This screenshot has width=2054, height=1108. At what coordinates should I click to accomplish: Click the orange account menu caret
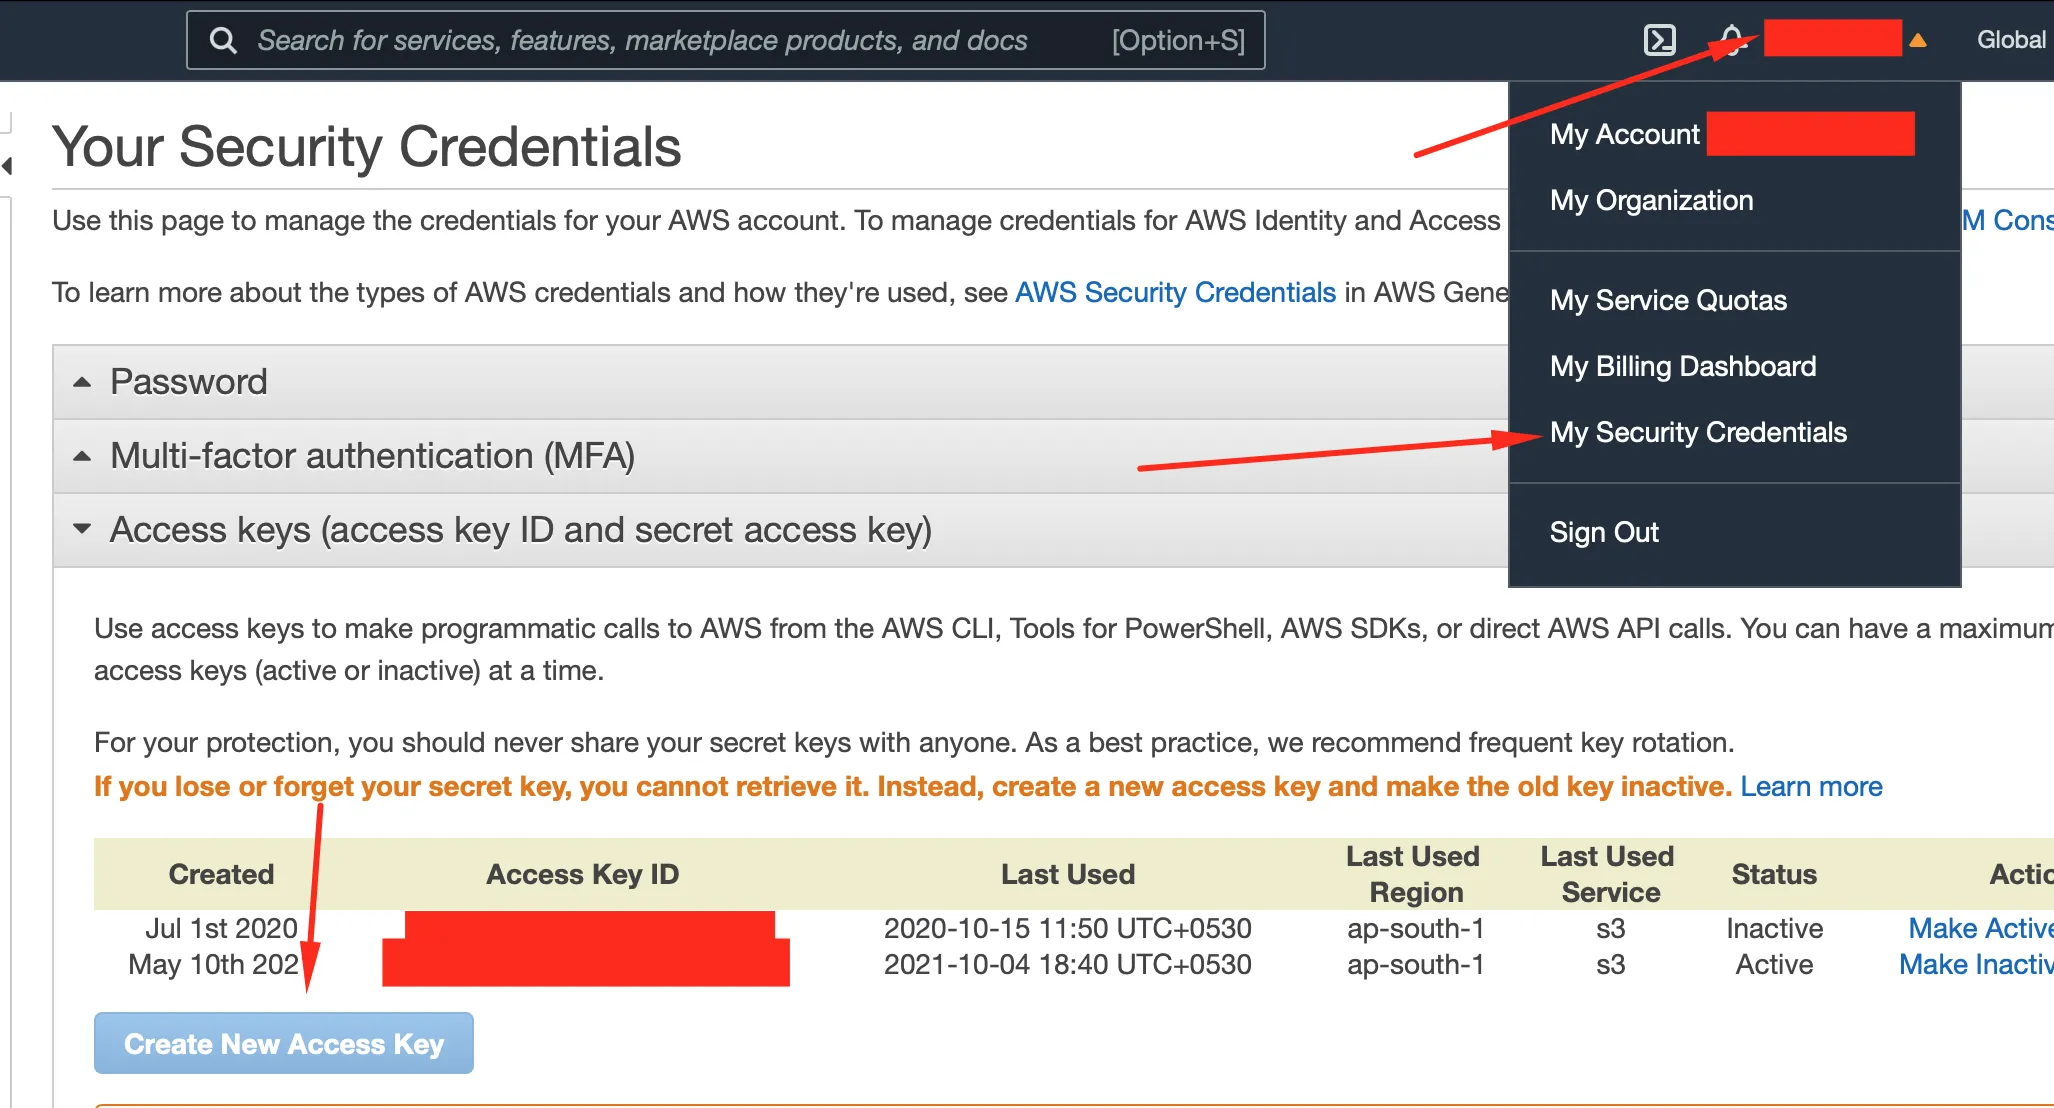(1917, 40)
